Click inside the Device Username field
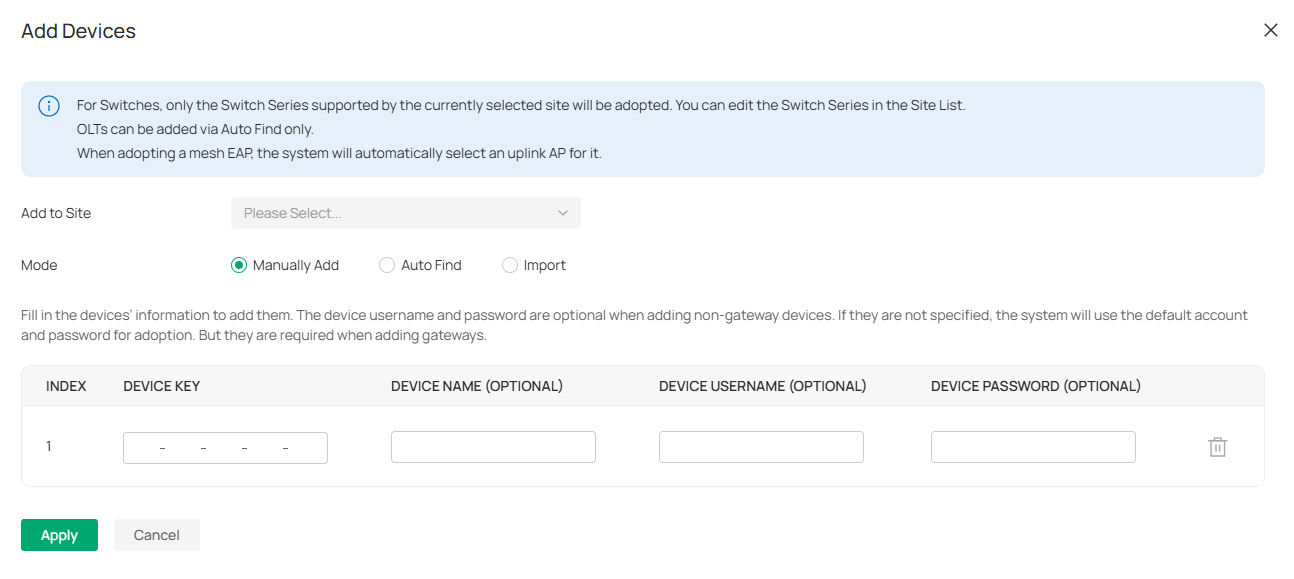Viewport: 1294px width, 579px height. pos(761,446)
